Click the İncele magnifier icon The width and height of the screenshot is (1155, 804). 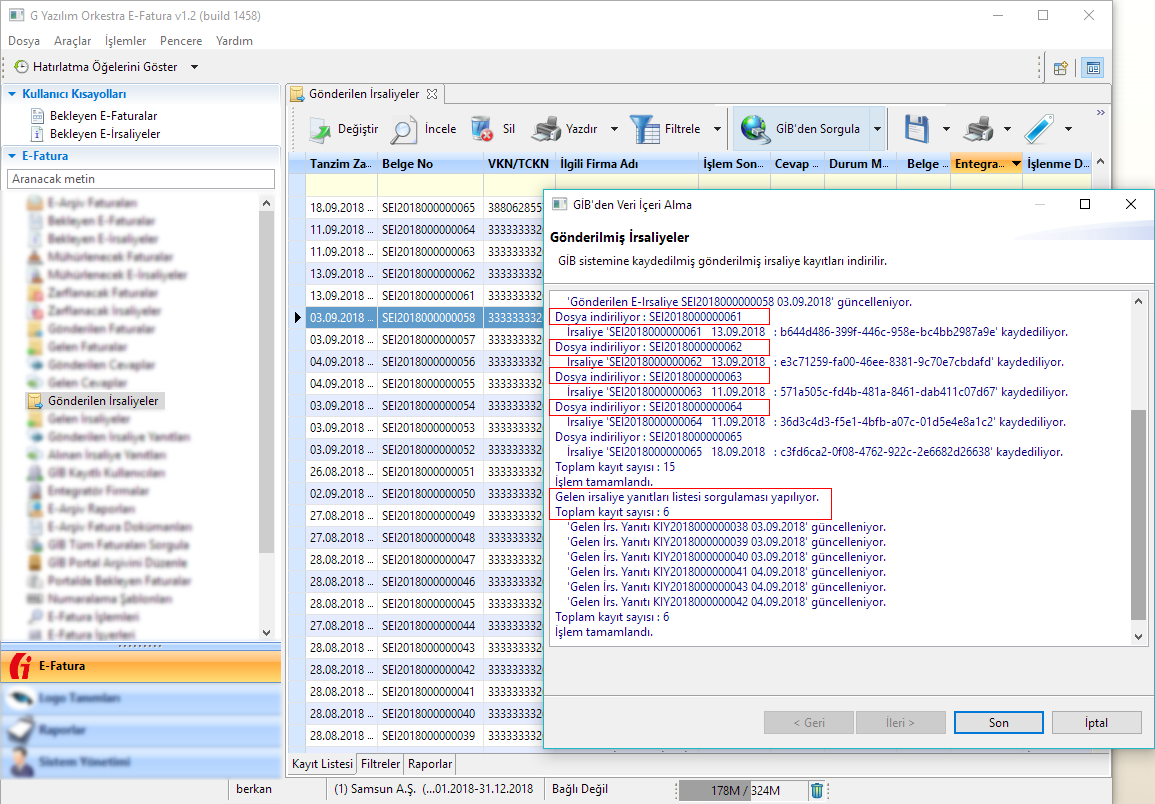404,129
